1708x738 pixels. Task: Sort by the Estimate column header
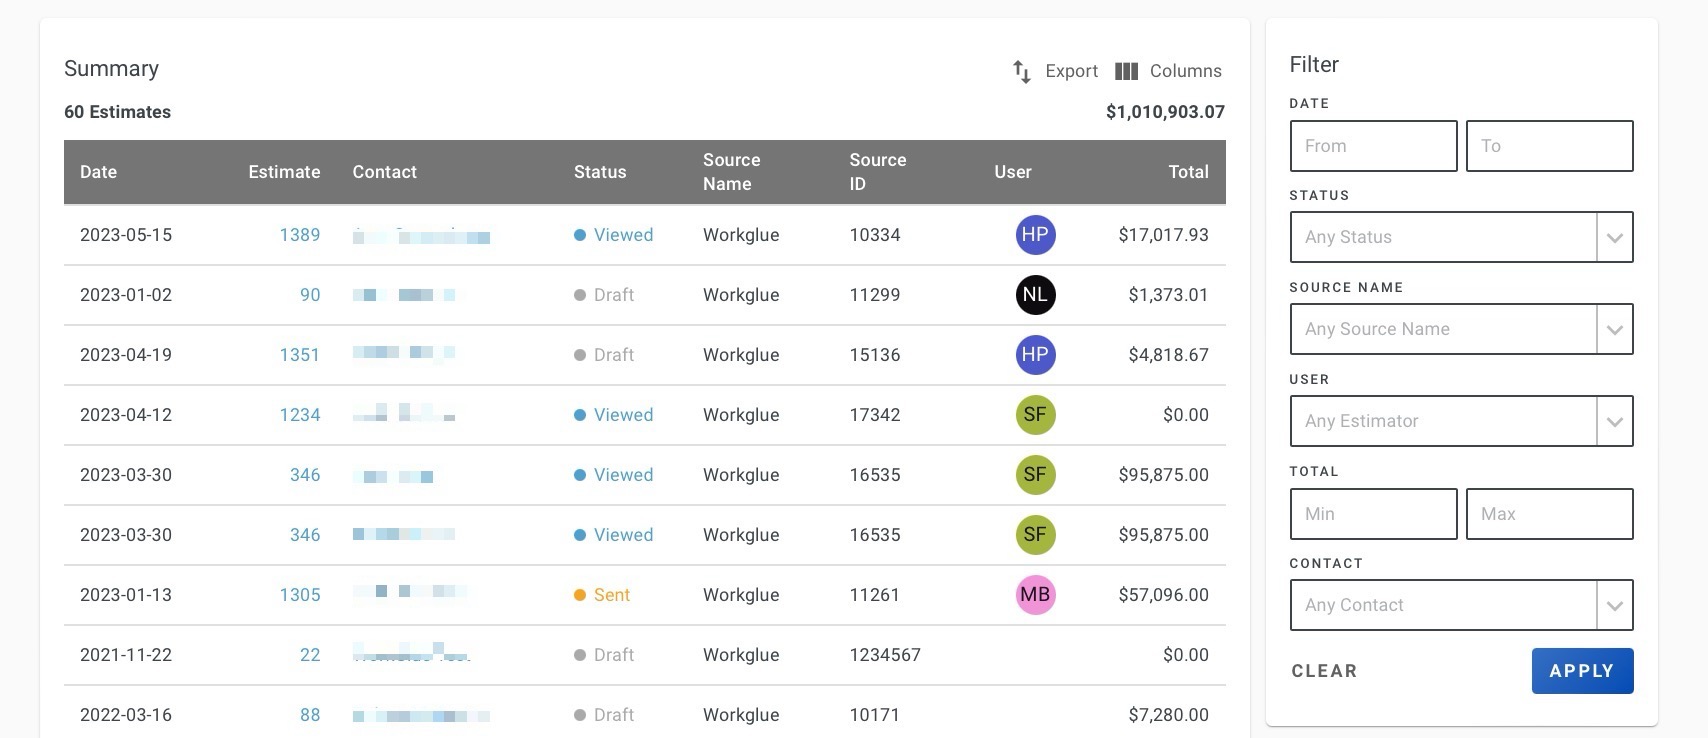click(x=284, y=172)
